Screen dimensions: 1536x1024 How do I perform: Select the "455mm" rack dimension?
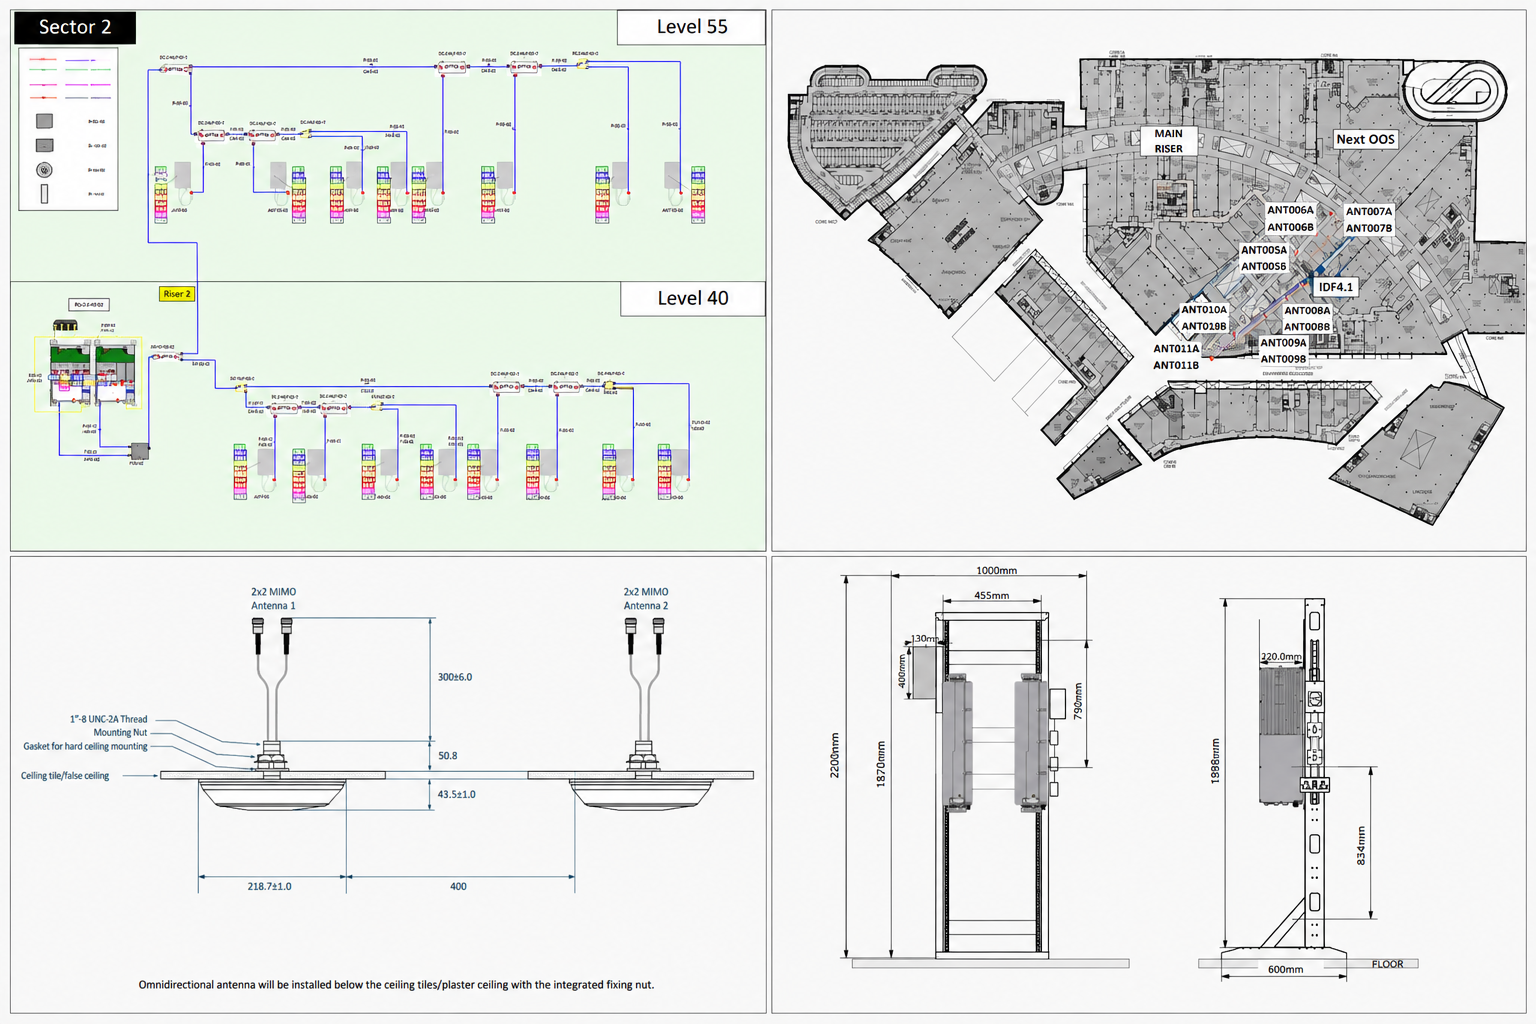click(x=992, y=595)
